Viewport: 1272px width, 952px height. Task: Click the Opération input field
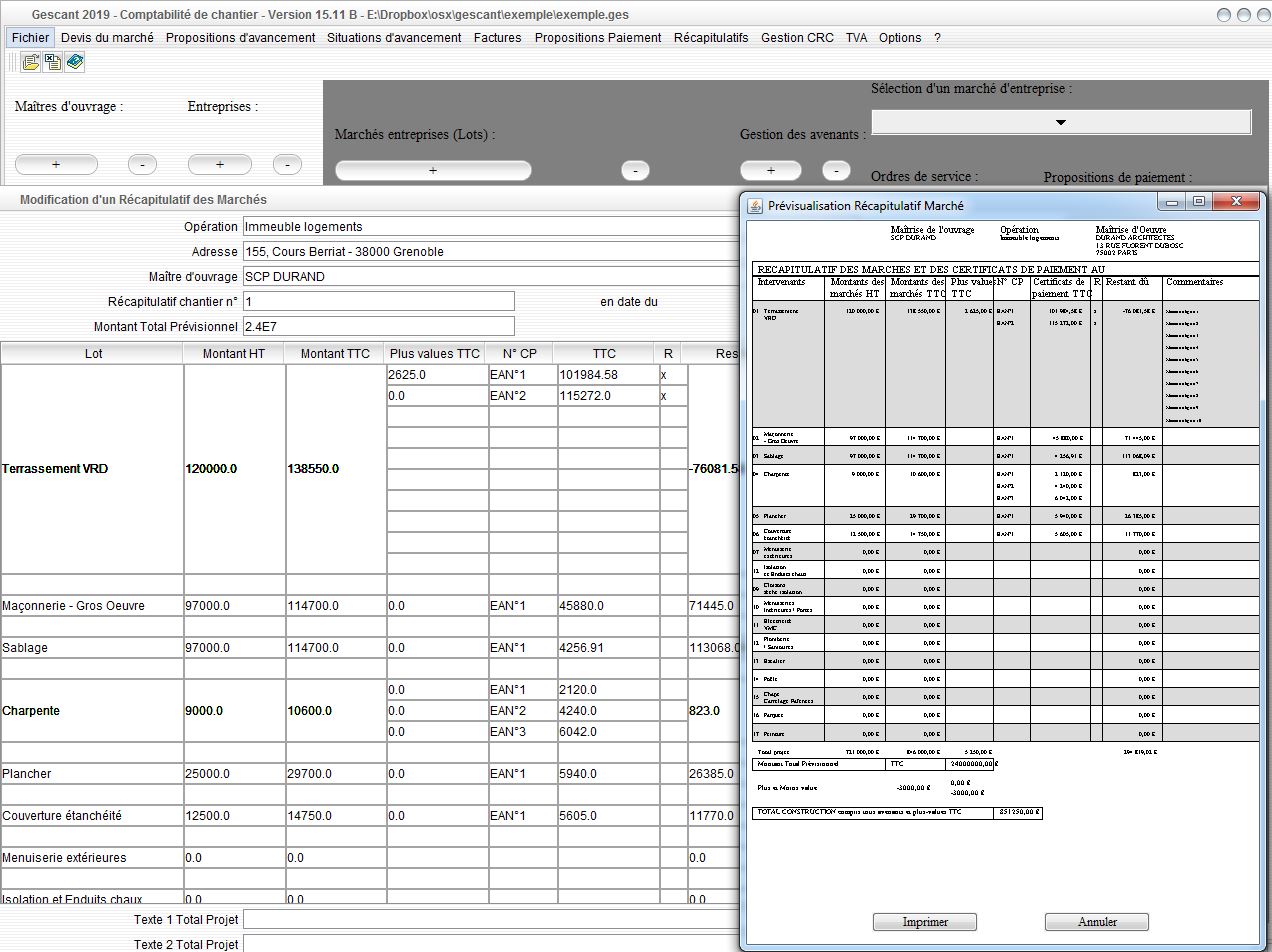click(491, 227)
